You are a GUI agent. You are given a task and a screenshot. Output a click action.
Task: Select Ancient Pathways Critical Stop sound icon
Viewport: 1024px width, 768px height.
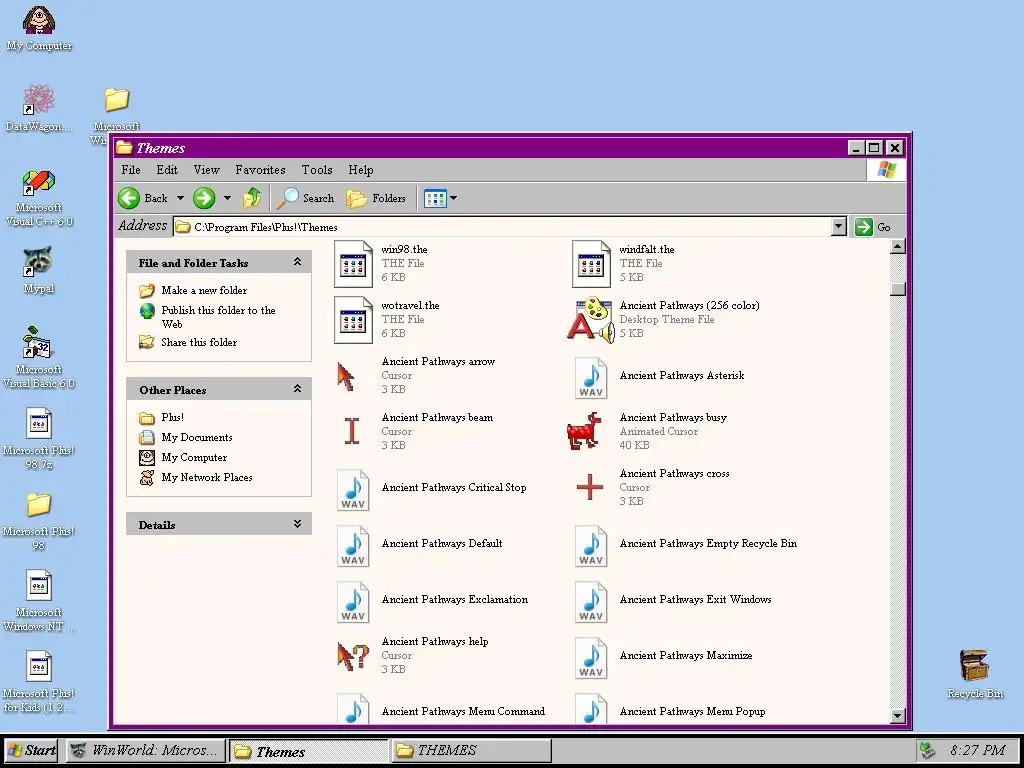point(353,489)
